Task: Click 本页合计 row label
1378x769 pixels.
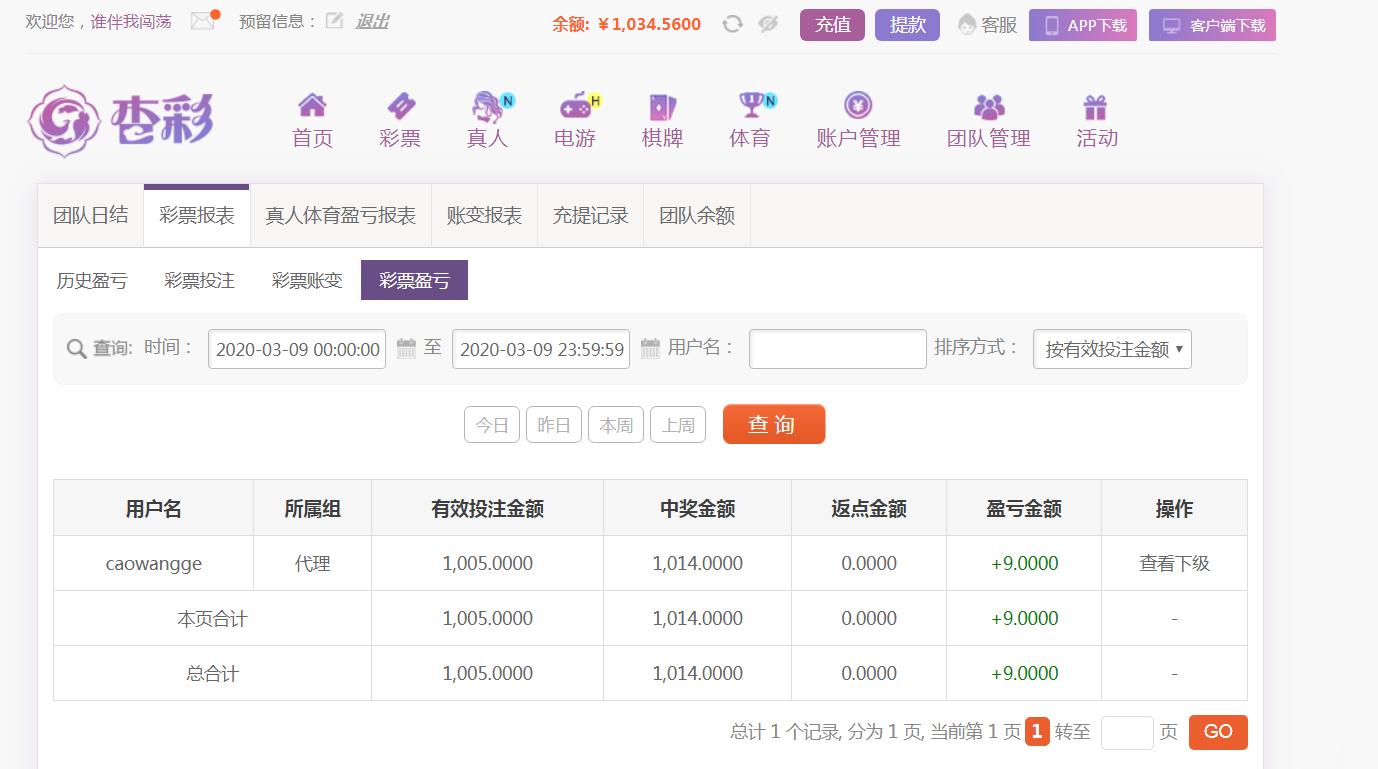Action: (x=212, y=618)
